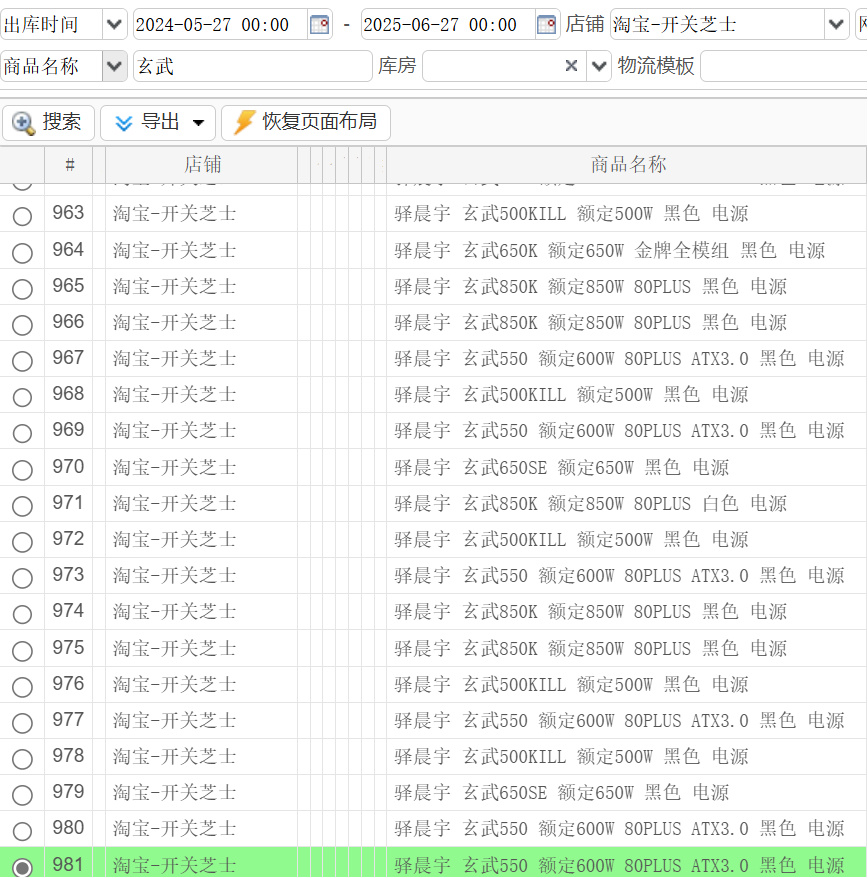
Task: Click row number 973
Action: pyautogui.click(x=68, y=575)
